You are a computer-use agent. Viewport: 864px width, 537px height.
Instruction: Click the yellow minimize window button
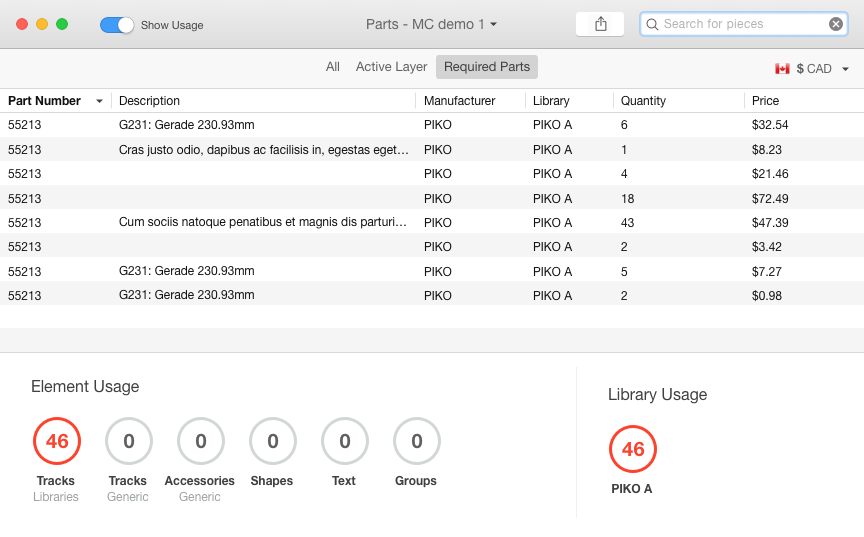coord(42,24)
